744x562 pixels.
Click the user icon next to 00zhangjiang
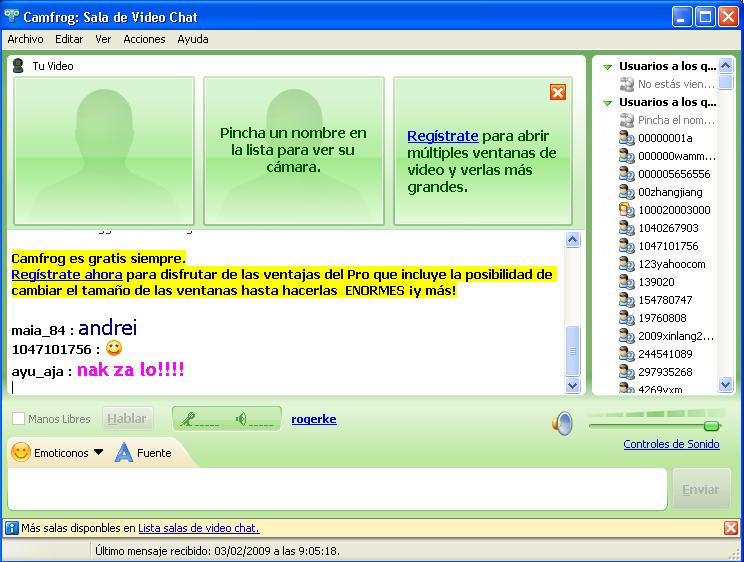[x=626, y=192]
